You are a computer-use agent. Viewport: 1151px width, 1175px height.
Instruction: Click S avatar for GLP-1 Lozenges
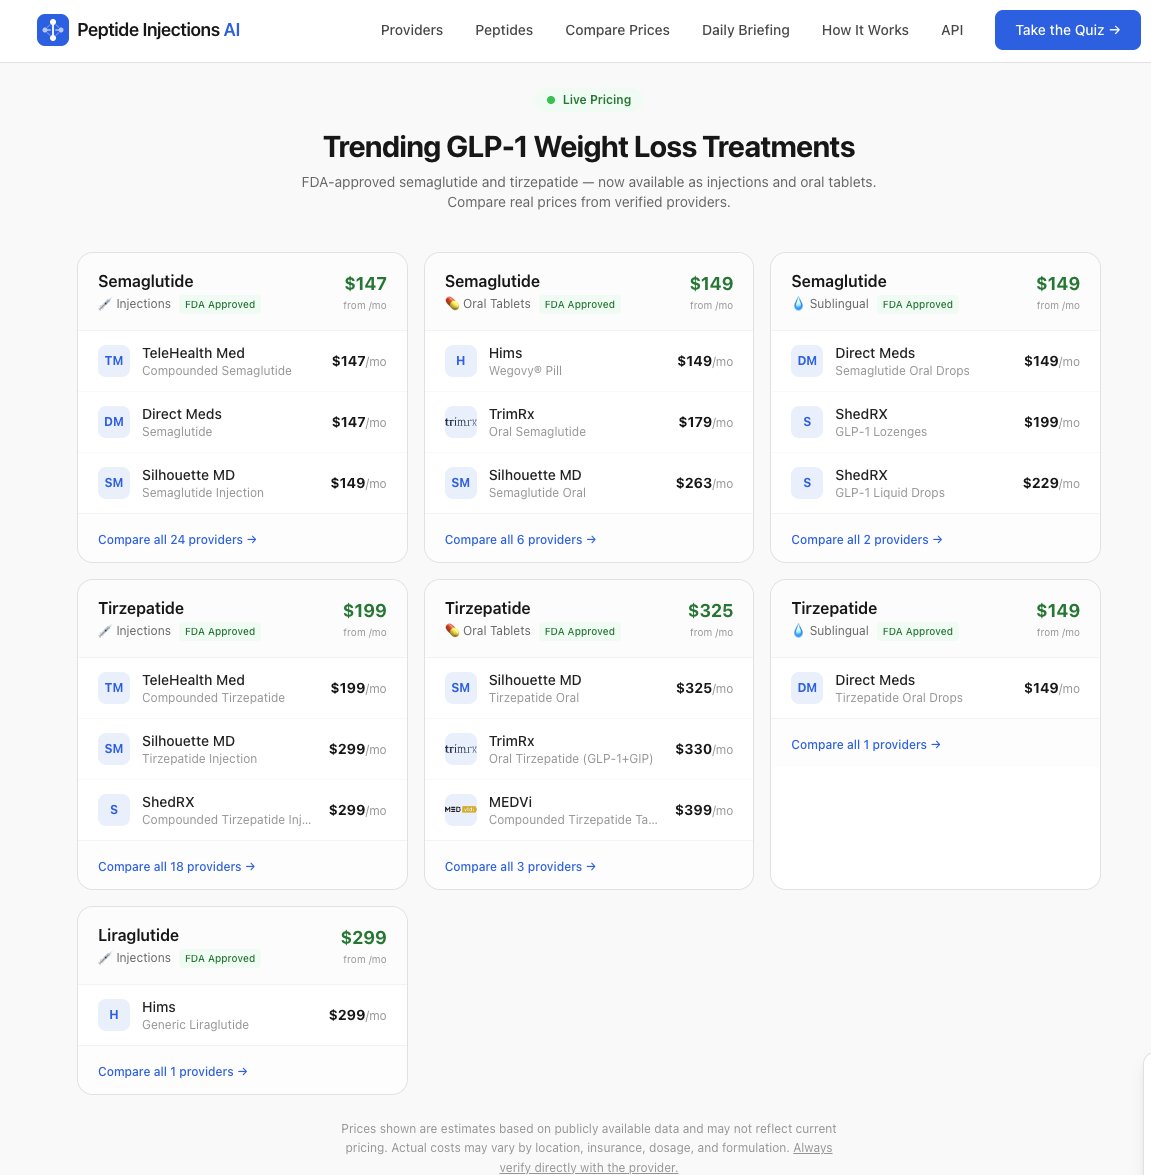click(807, 422)
